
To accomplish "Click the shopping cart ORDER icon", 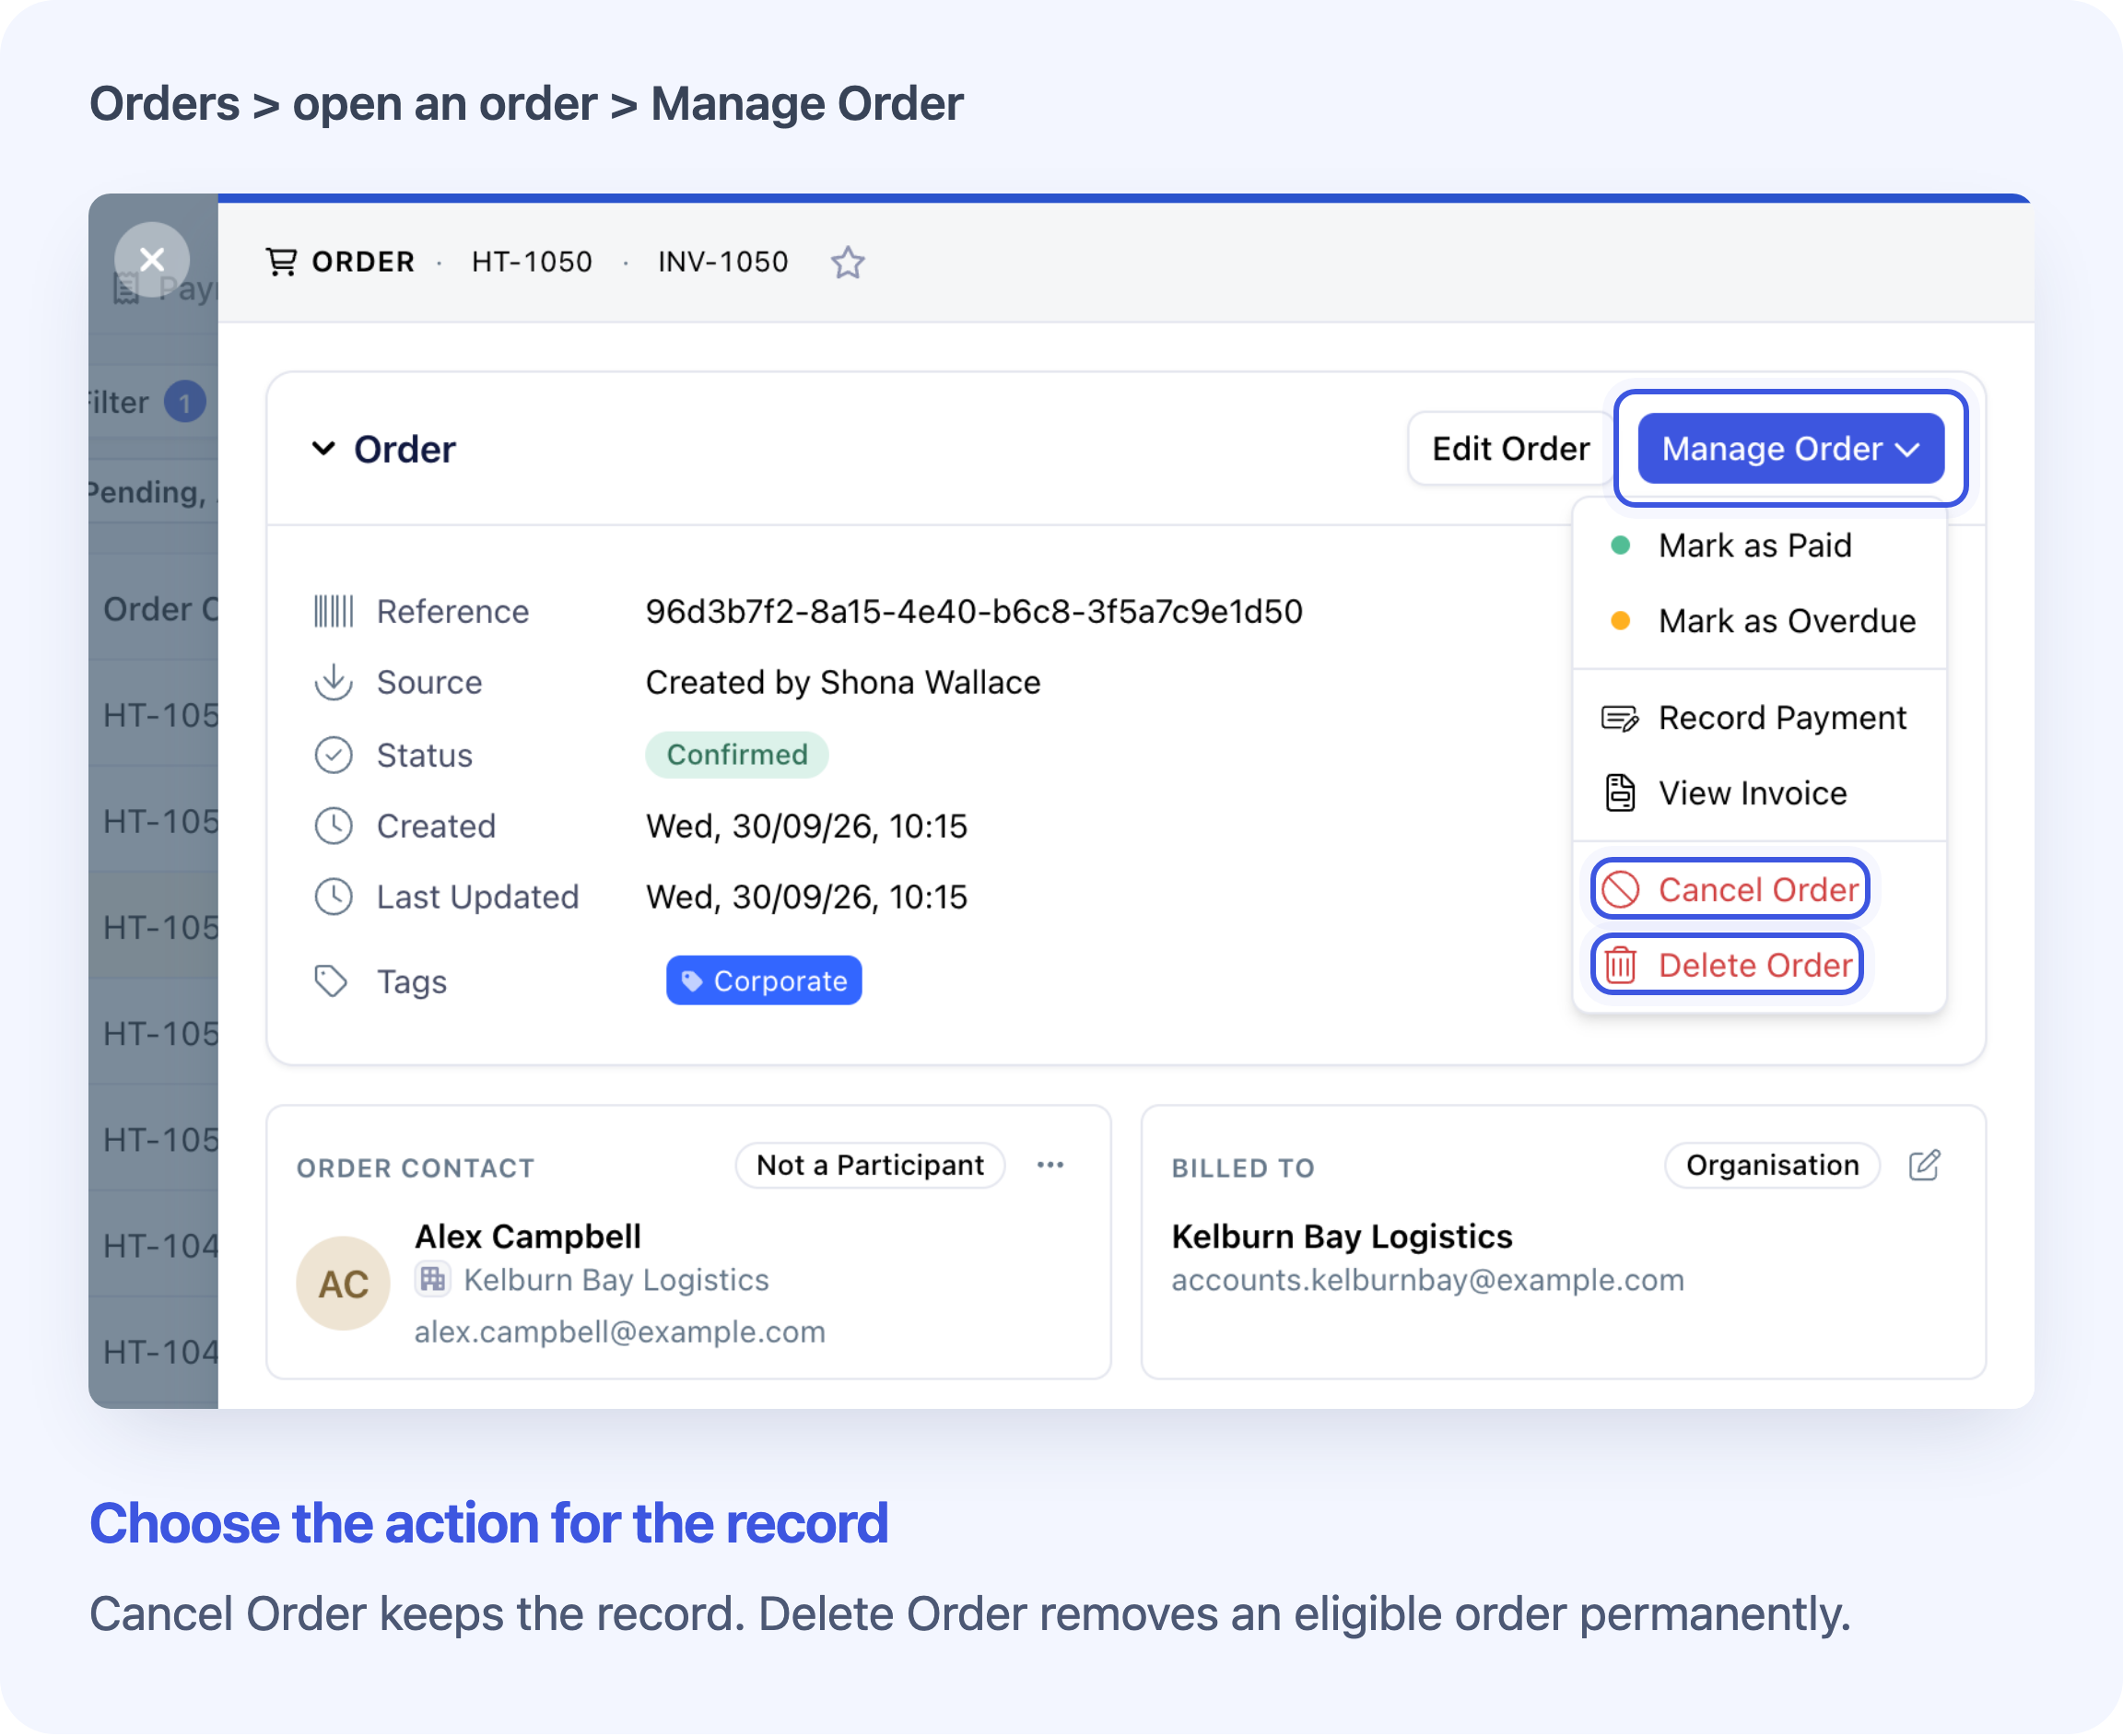I will tap(281, 262).
